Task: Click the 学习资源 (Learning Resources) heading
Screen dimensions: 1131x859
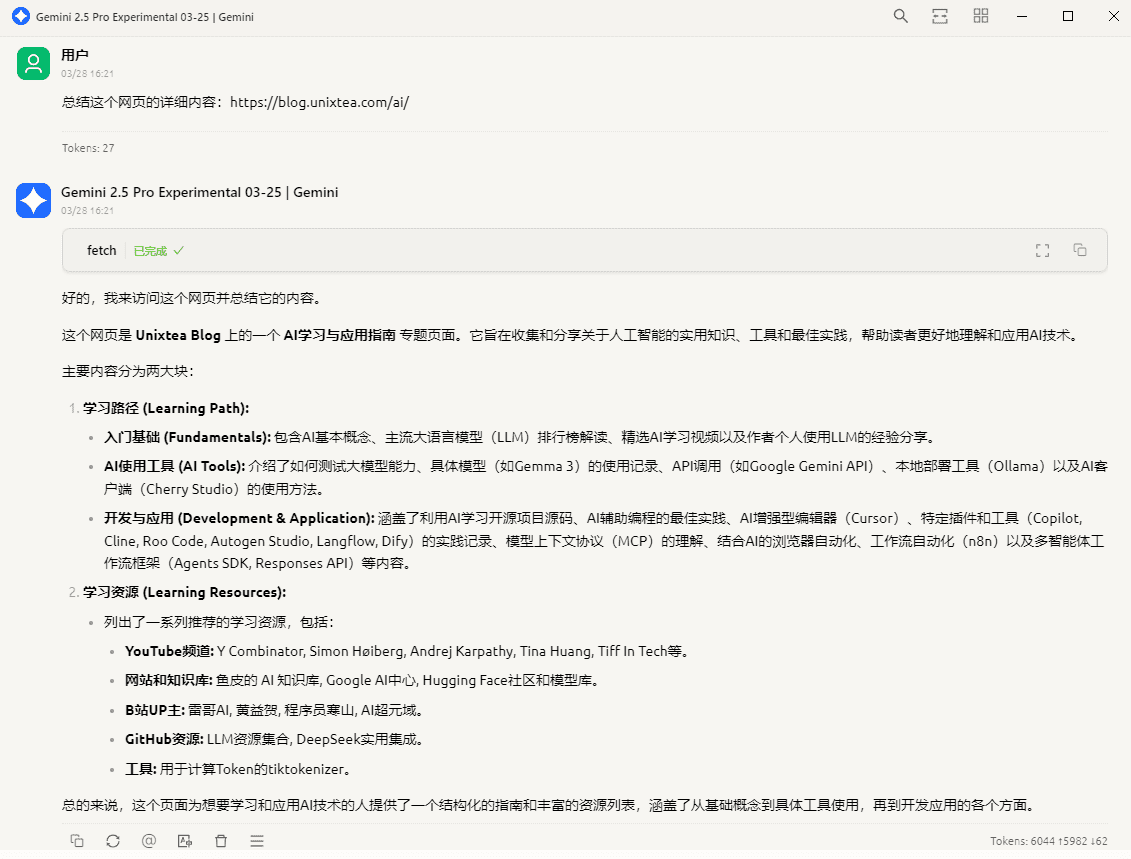Action: tap(185, 592)
